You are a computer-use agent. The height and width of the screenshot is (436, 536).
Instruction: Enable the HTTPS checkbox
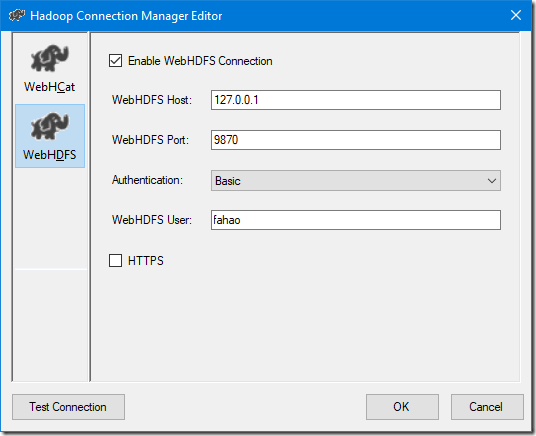(x=116, y=260)
